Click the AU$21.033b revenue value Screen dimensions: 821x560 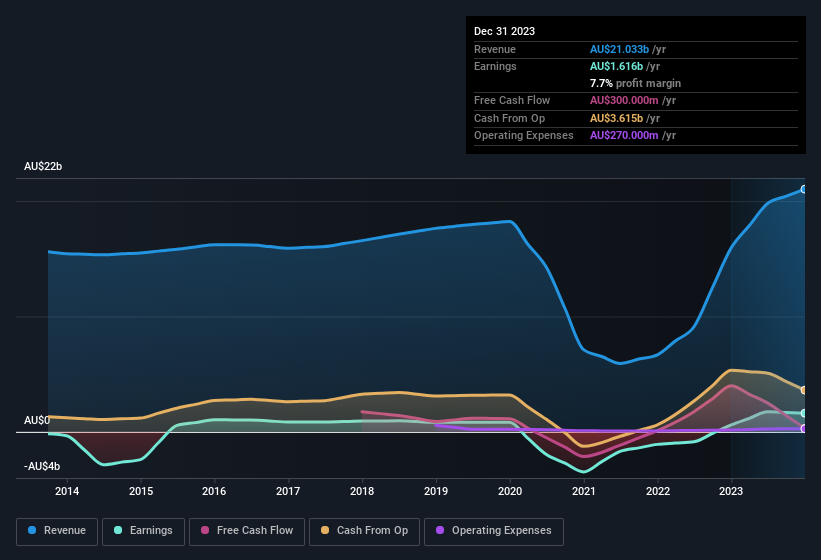coord(619,49)
